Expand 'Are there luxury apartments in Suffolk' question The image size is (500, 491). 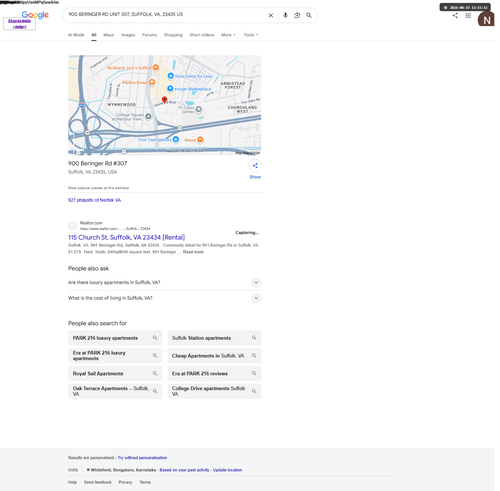click(x=164, y=282)
